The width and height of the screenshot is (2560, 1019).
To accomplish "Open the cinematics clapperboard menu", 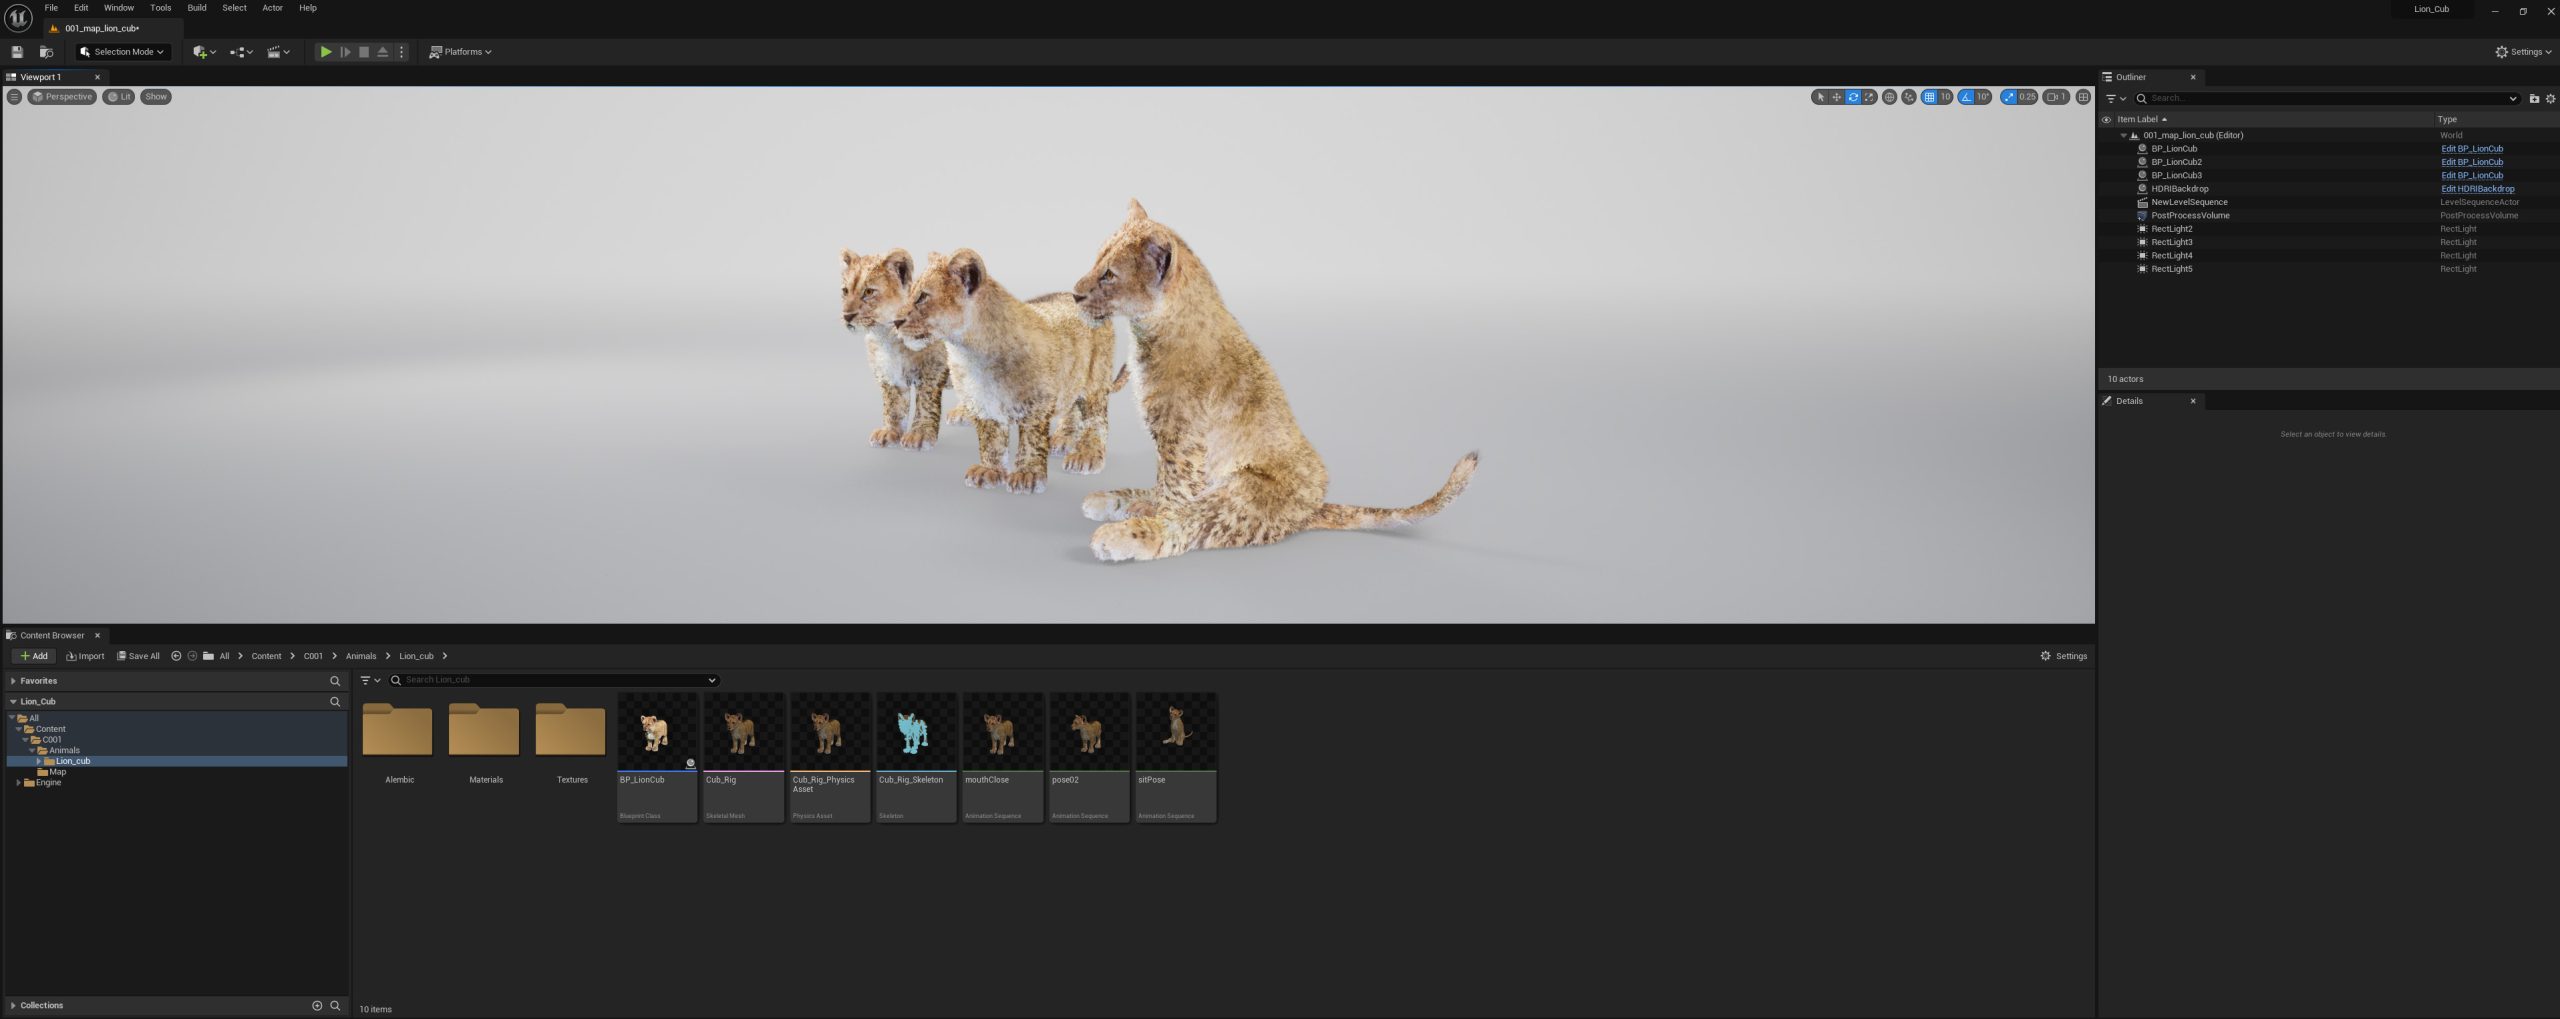I will click(278, 52).
